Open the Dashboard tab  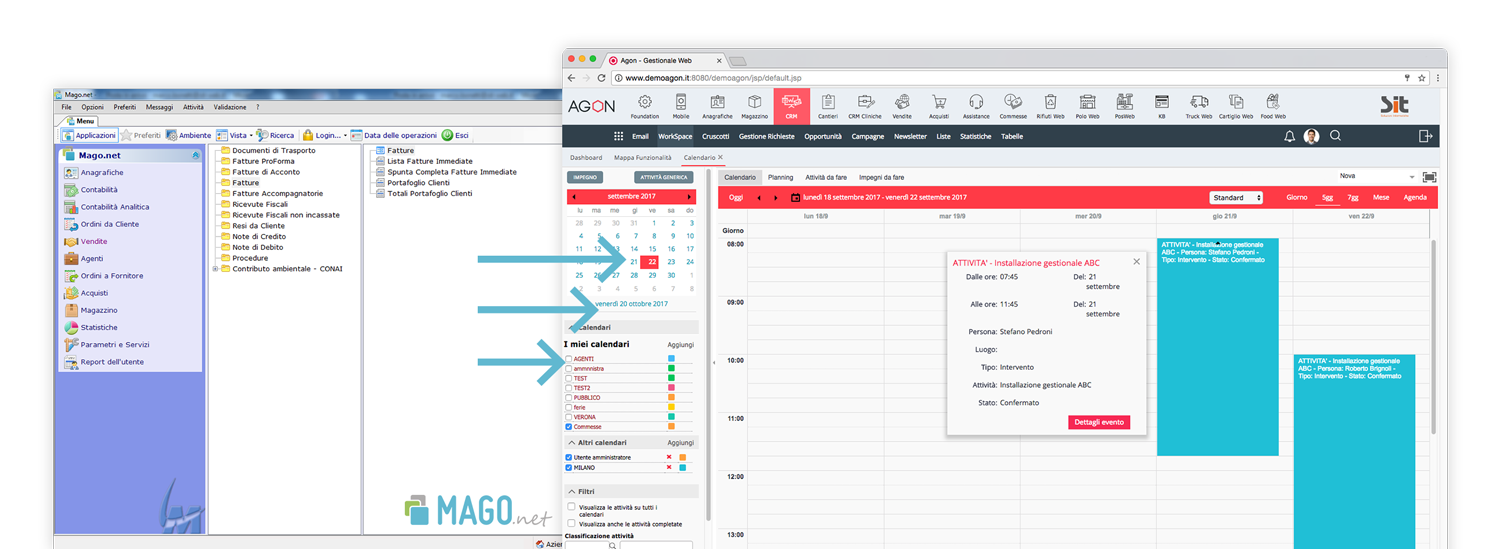click(x=586, y=158)
